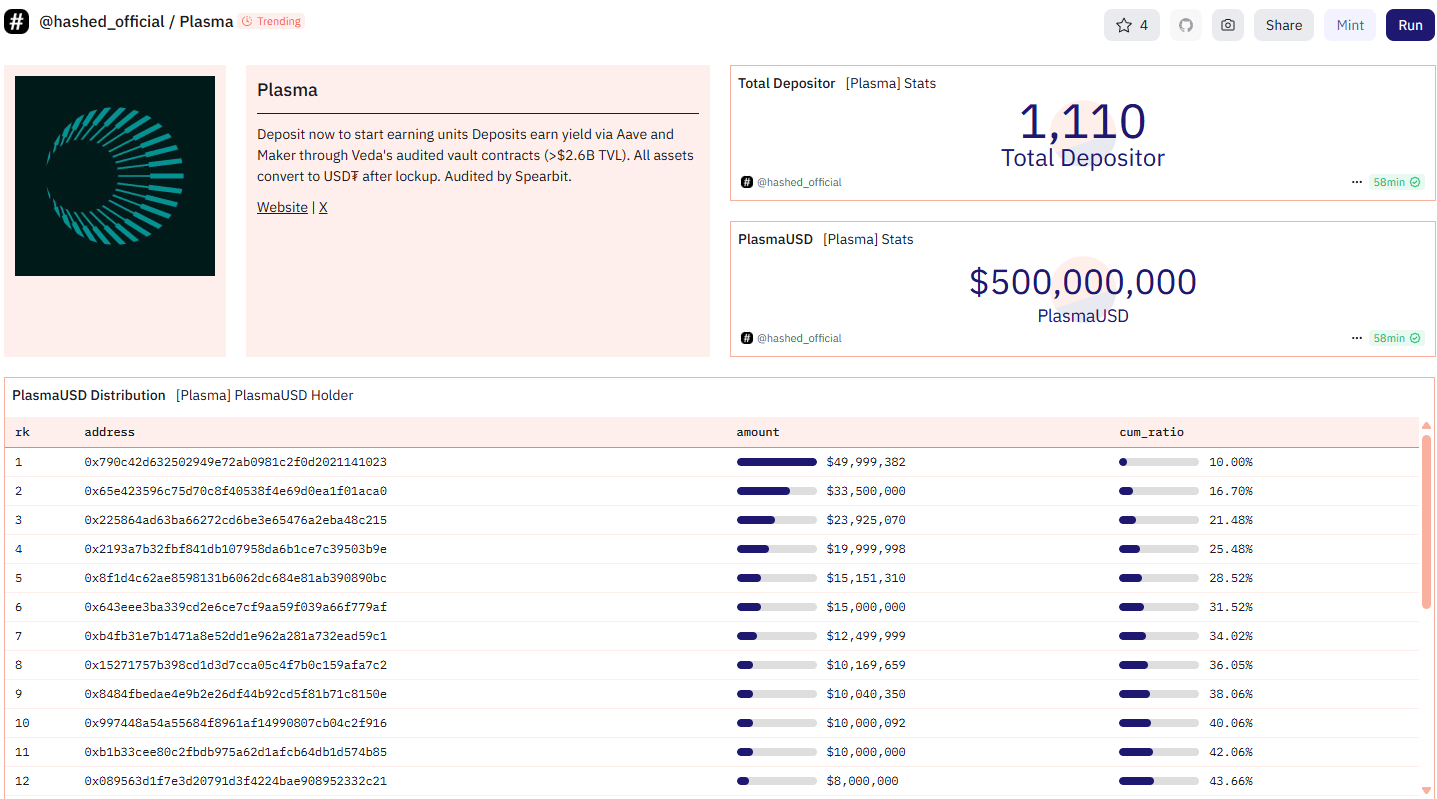
Task: Sort table by amount column header
Action: click(757, 432)
